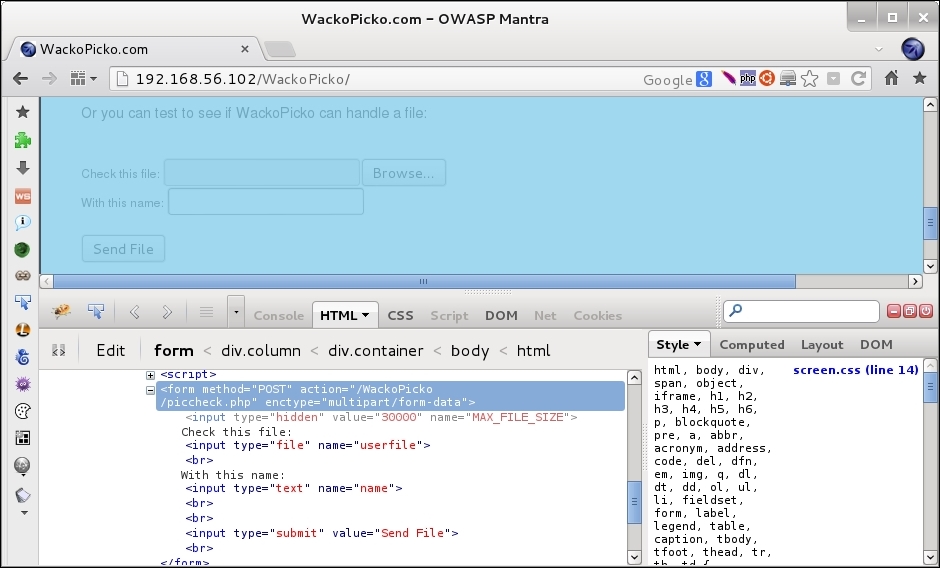Open the DOM tab in the main panel bar
This screenshot has width=940, height=568.
coord(501,315)
